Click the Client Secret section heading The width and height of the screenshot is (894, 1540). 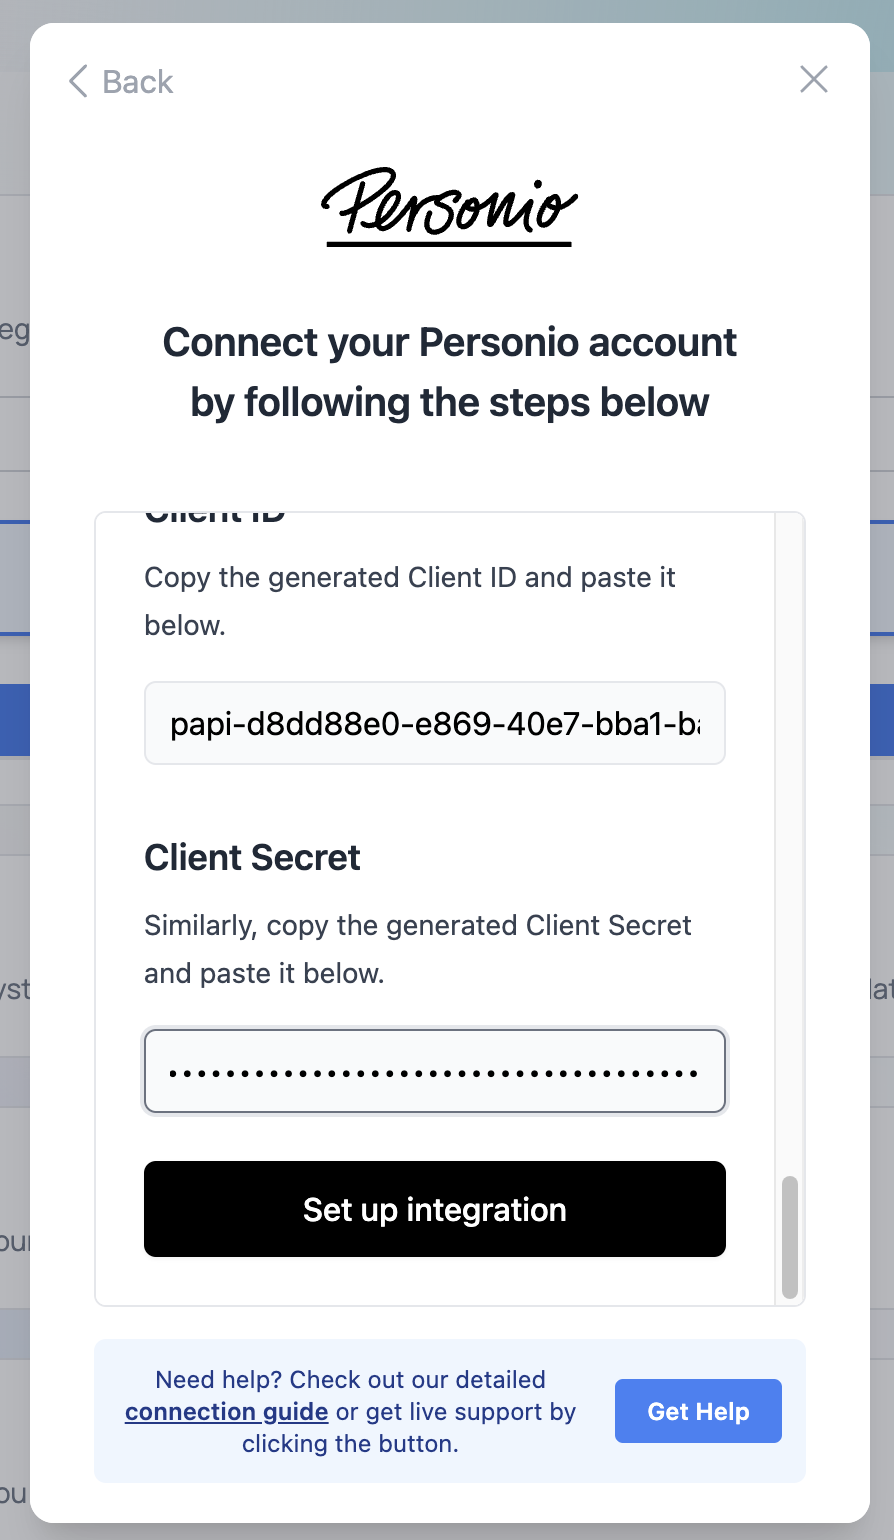(252, 858)
